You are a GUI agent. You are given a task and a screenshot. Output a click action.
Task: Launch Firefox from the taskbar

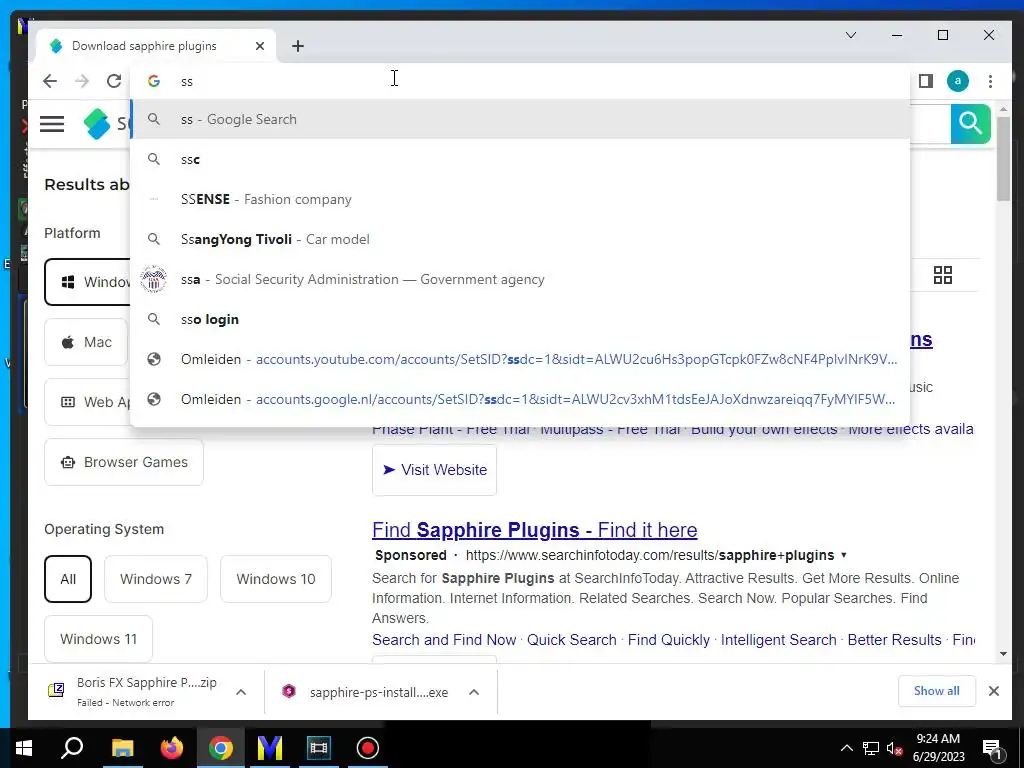point(172,748)
